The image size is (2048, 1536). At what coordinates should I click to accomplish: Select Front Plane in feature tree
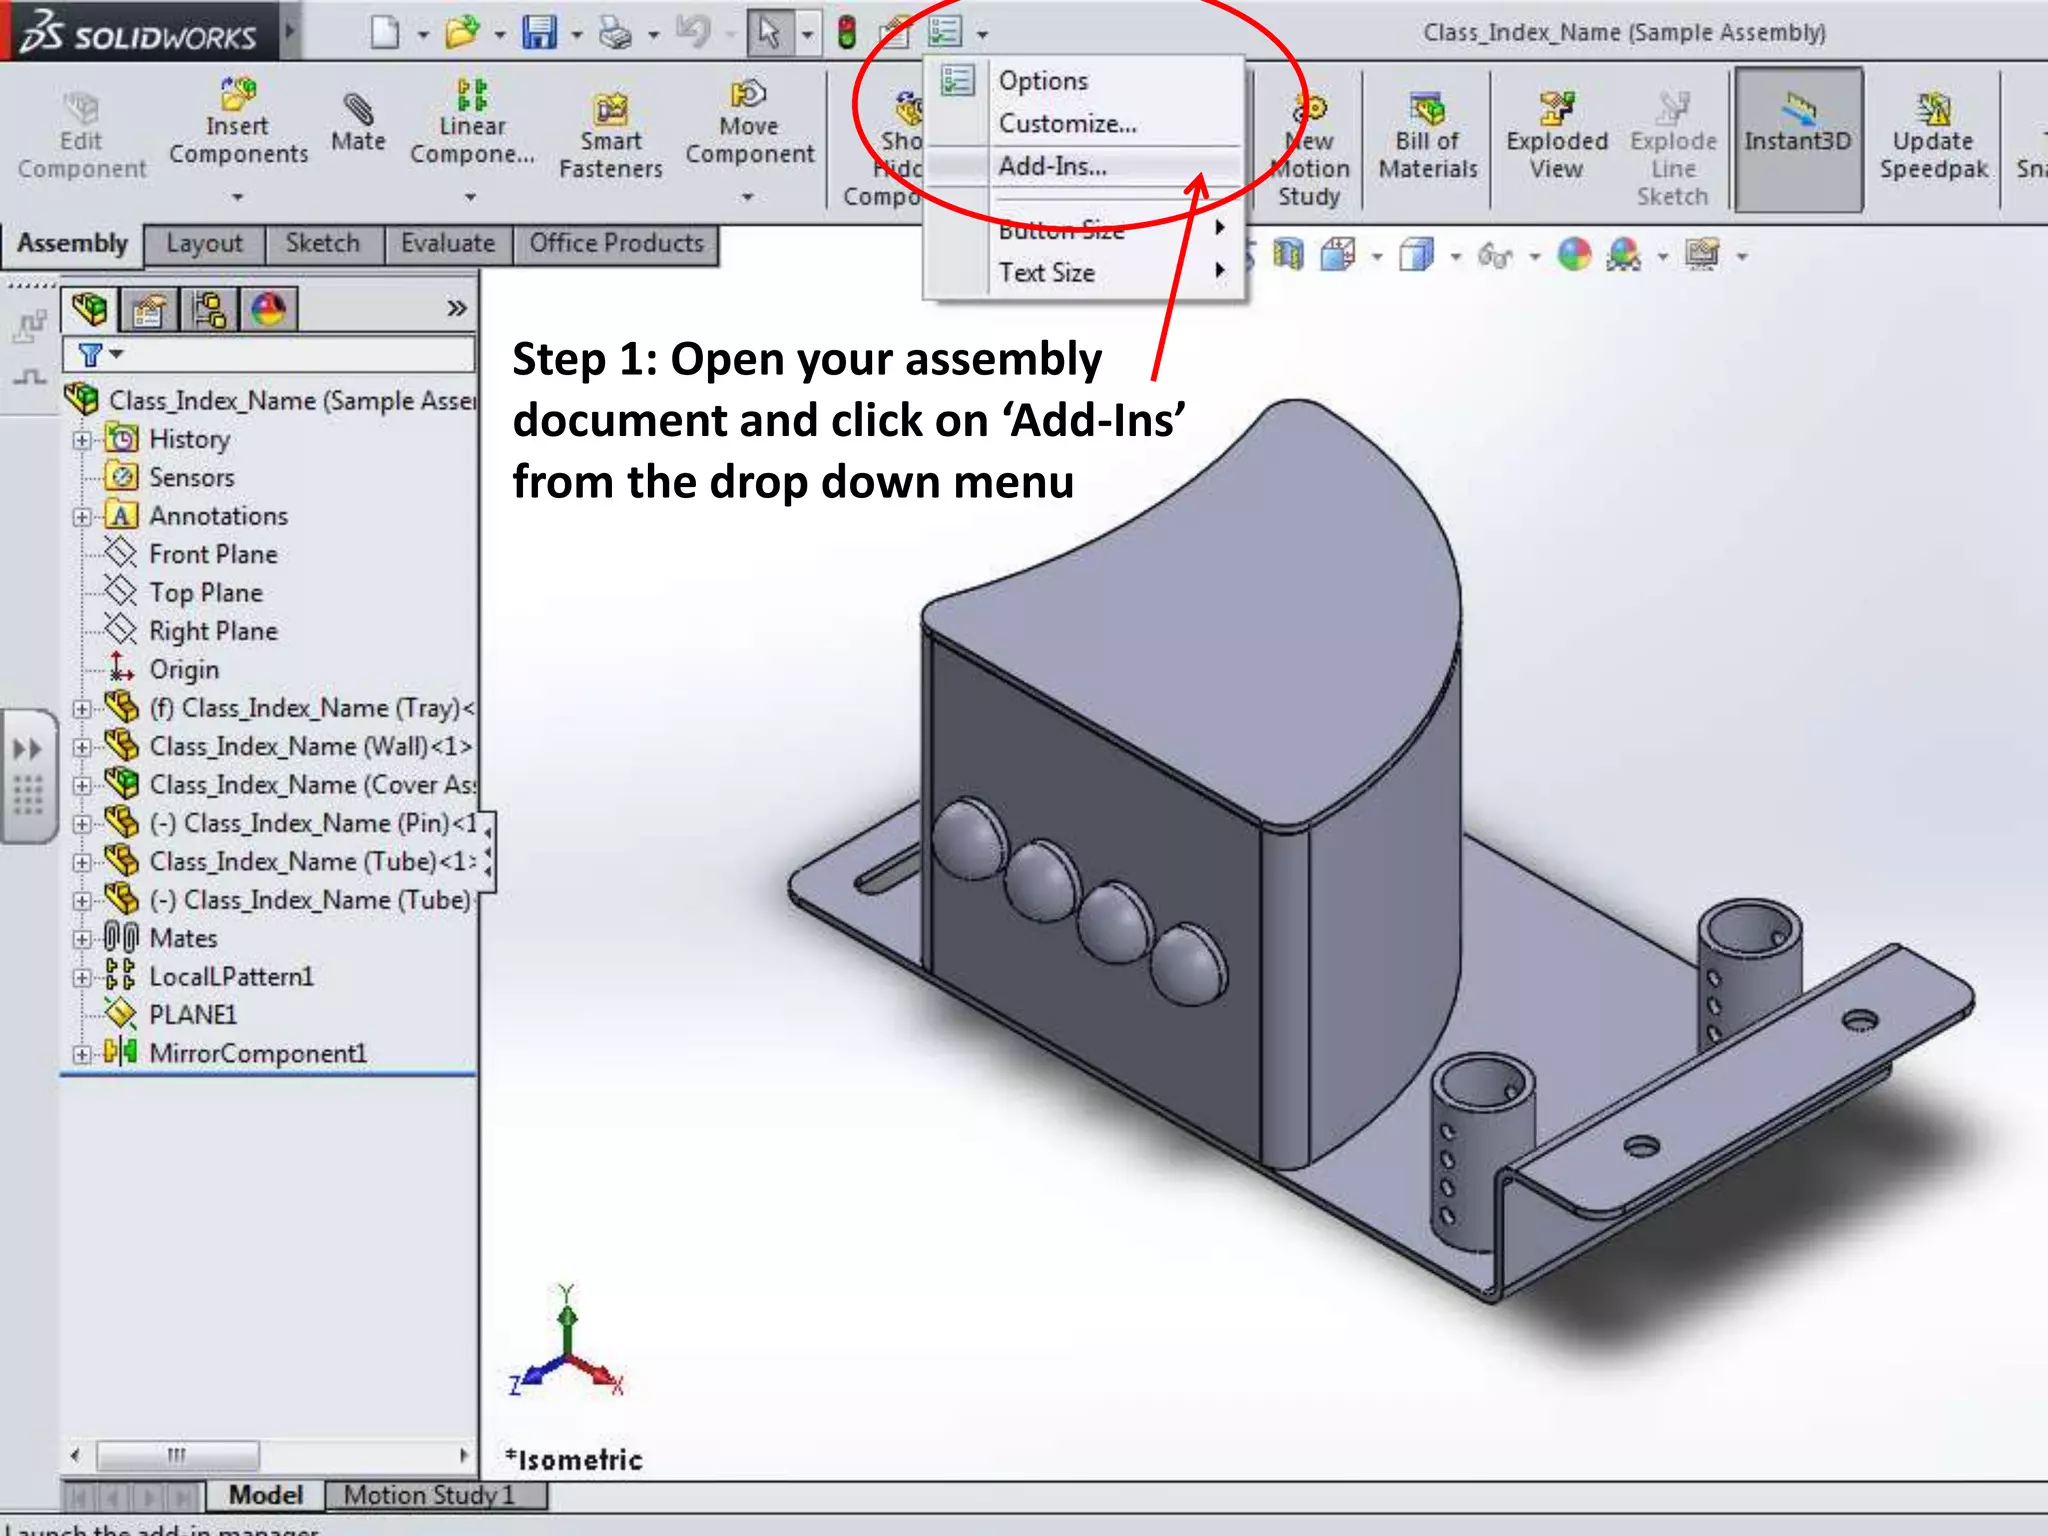[212, 554]
